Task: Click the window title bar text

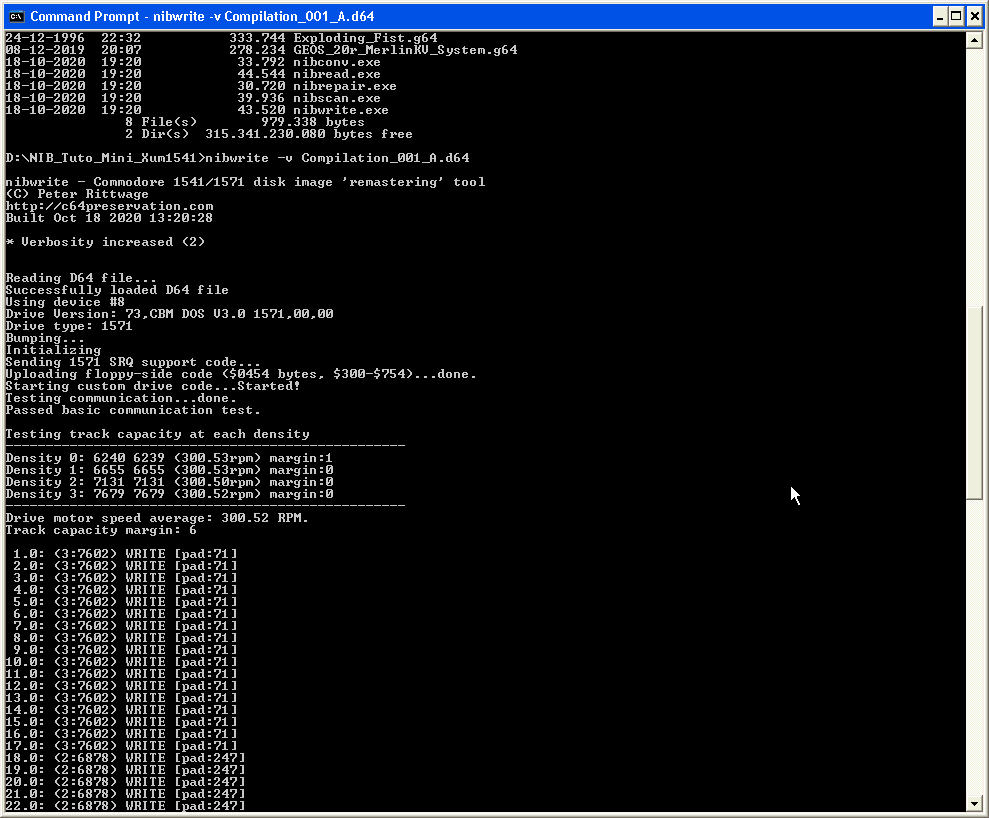Action: (x=202, y=16)
